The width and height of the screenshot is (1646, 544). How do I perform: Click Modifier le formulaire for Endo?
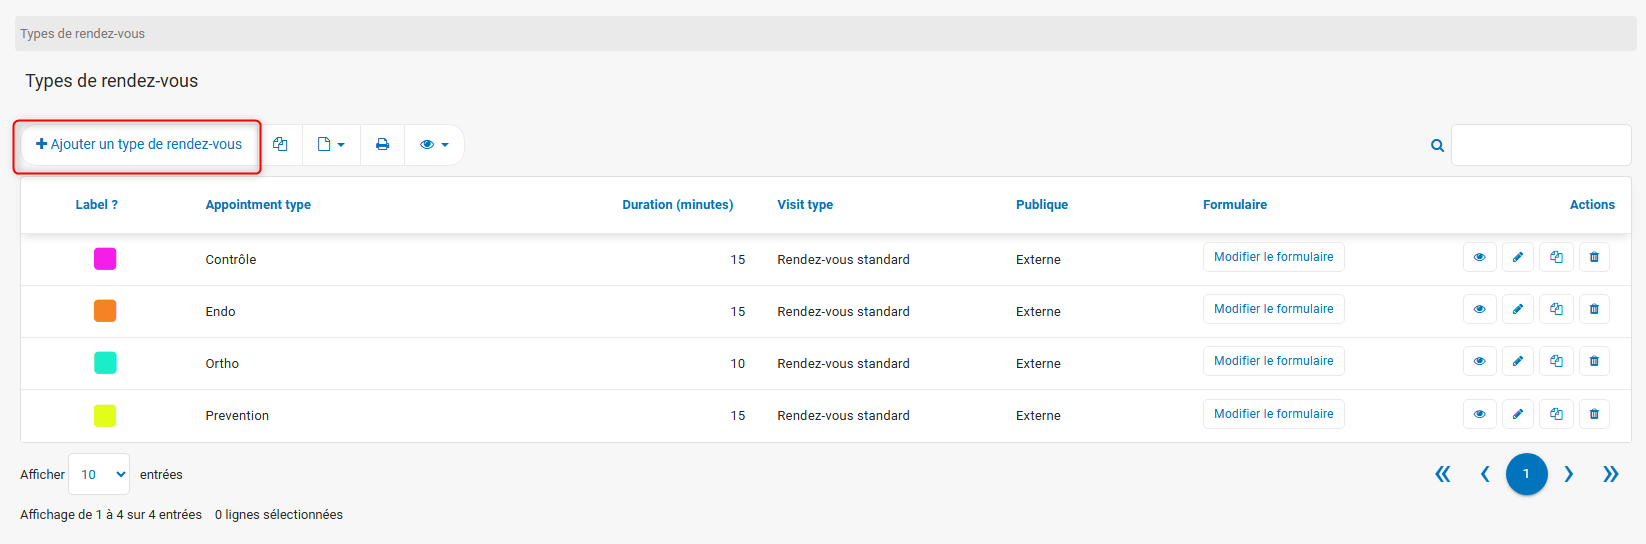click(1273, 309)
